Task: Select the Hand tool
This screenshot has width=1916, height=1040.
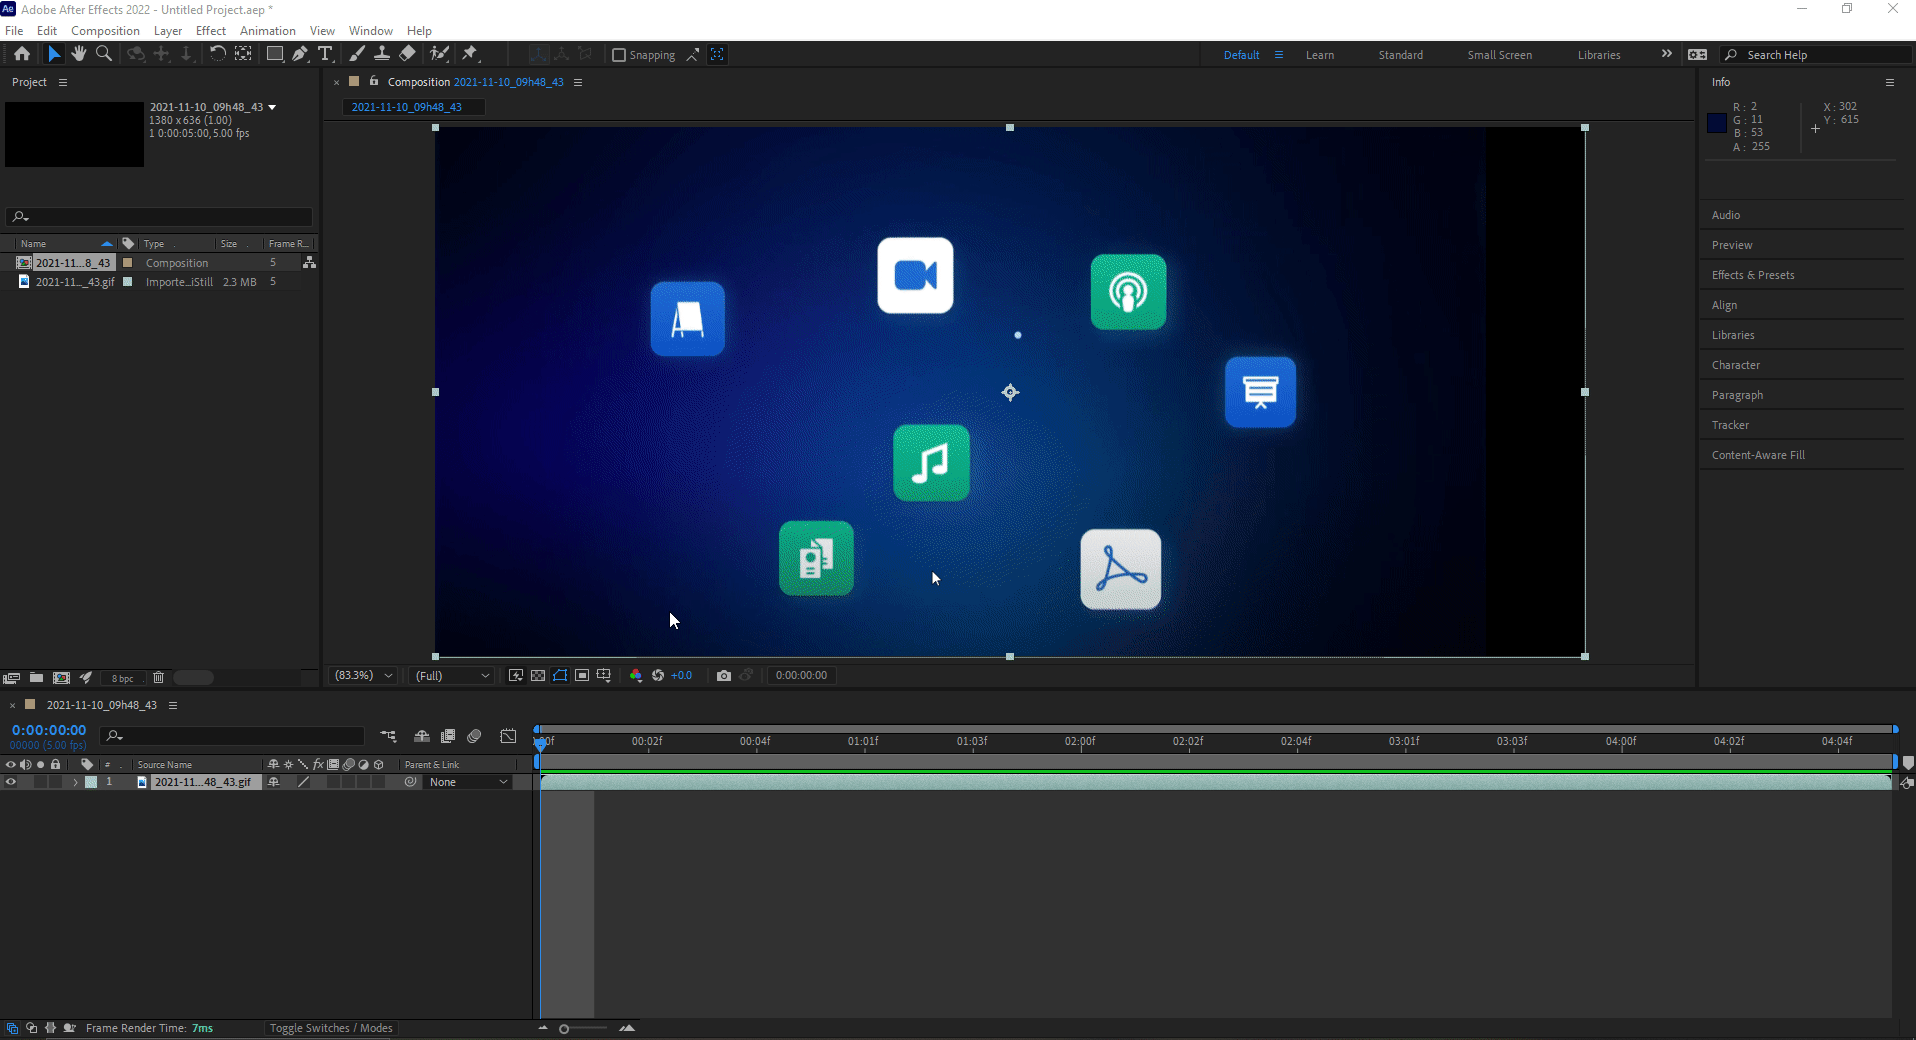Action: coord(79,54)
